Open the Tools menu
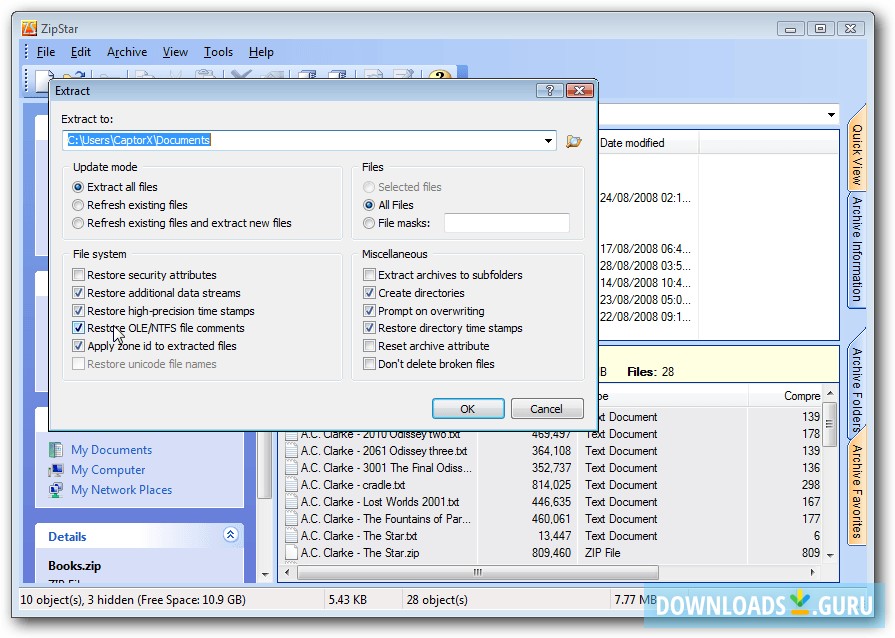The image size is (895, 638). click(218, 51)
